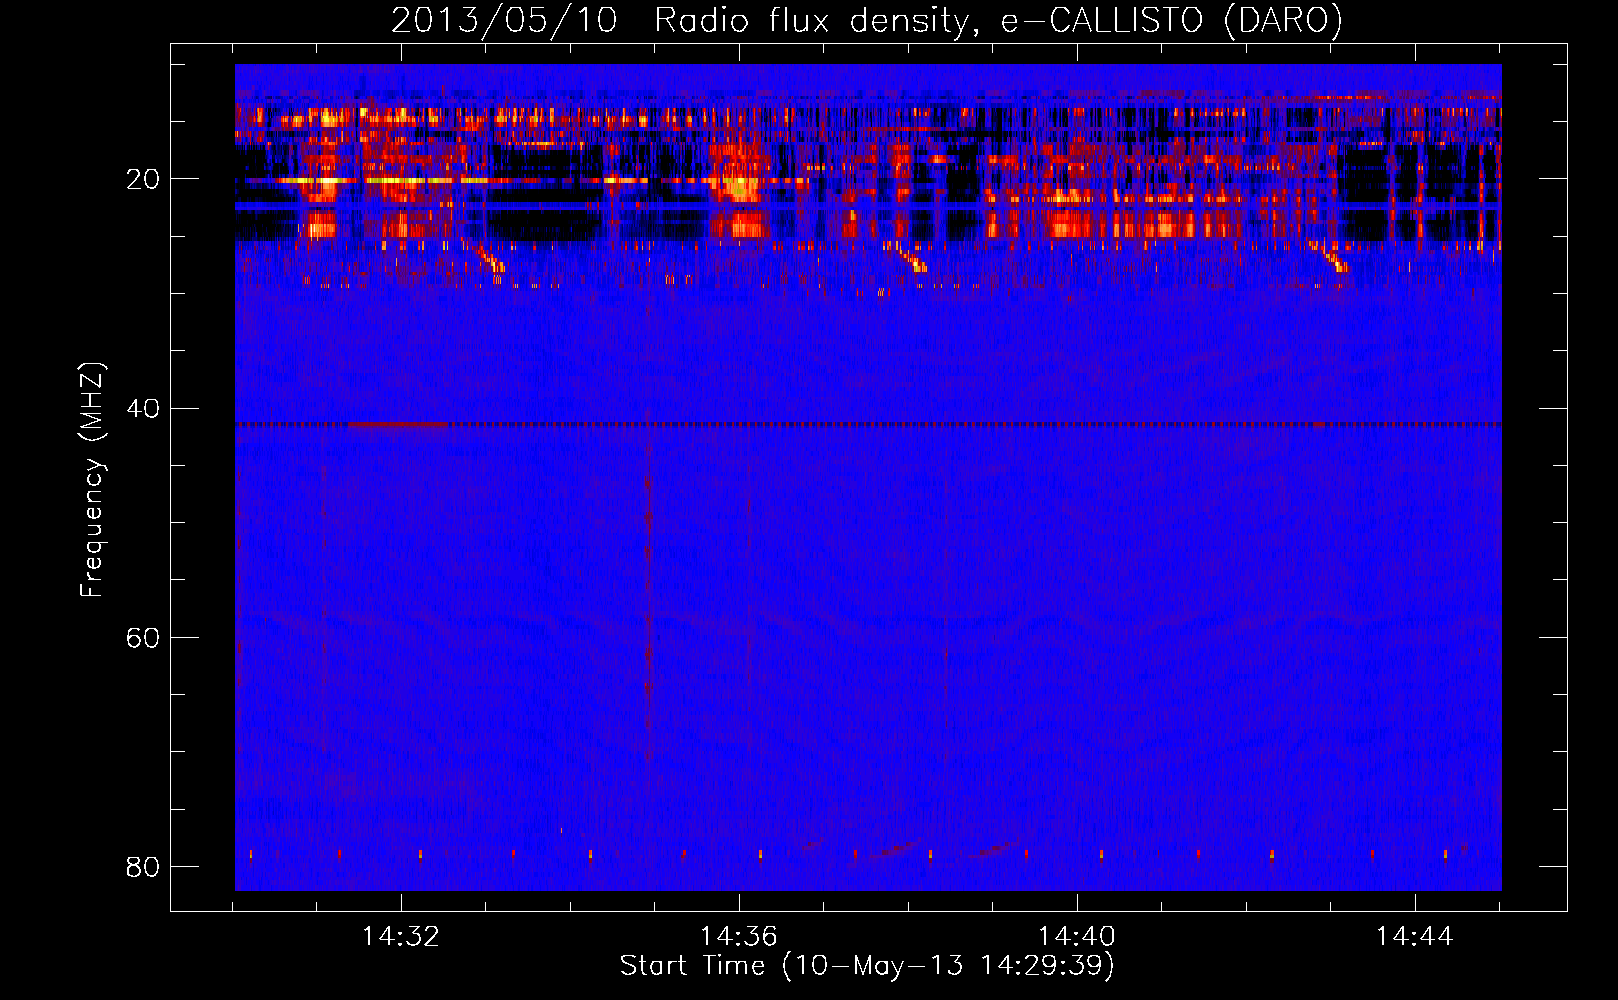
Task: Click the plot title '2013/05/10 Radio flux density'
Action: point(683,21)
